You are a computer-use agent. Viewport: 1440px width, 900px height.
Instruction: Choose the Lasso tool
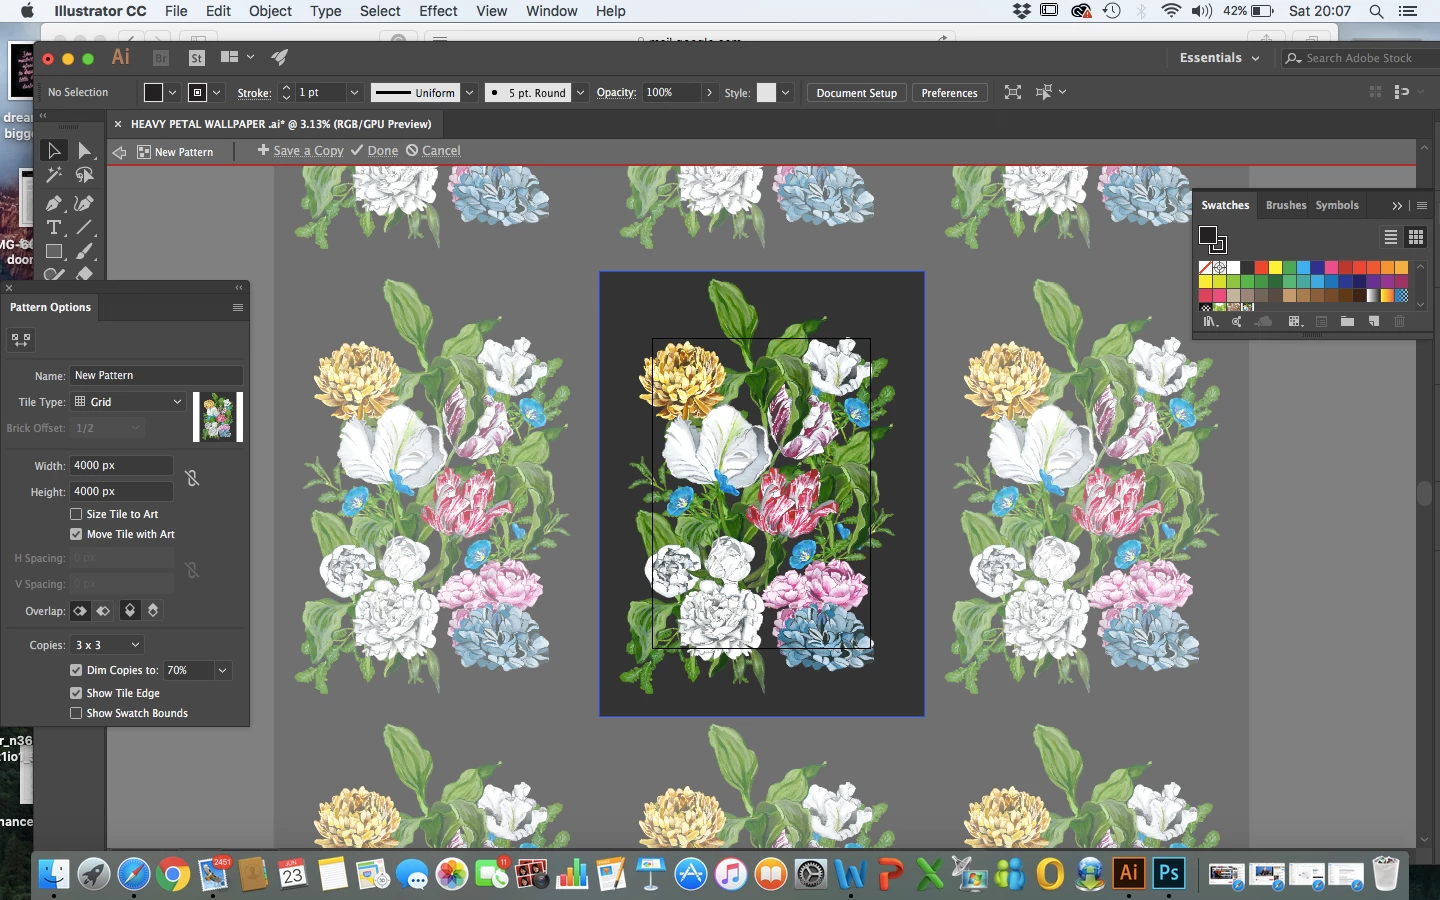[x=85, y=176]
